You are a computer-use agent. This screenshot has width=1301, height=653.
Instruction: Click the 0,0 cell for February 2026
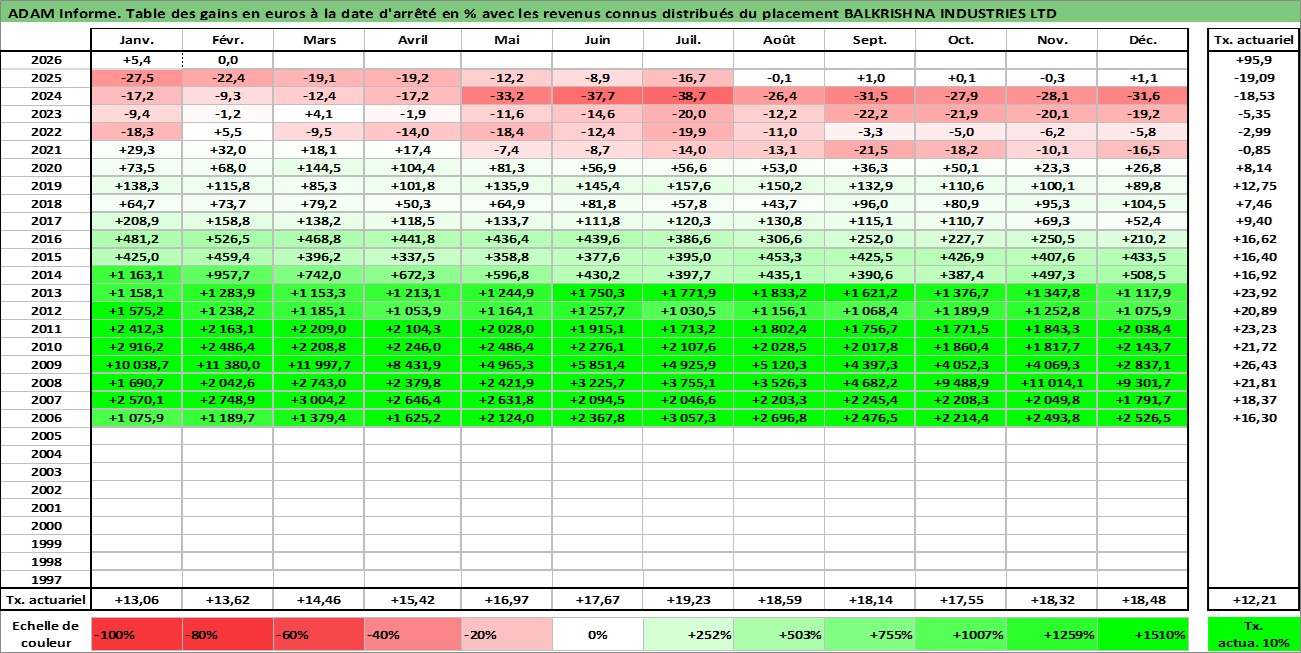pyautogui.click(x=227, y=60)
